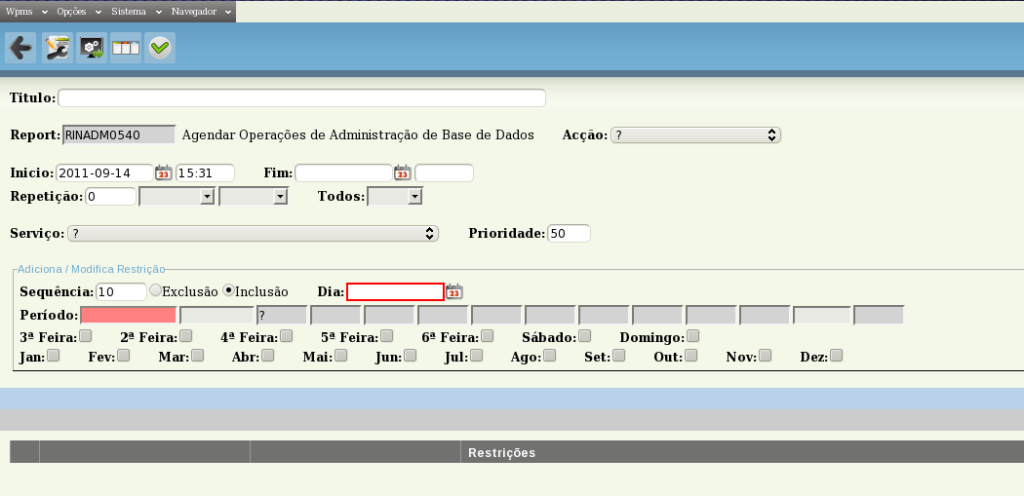
Task: Open the Navegador menu
Action: [201, 12]
